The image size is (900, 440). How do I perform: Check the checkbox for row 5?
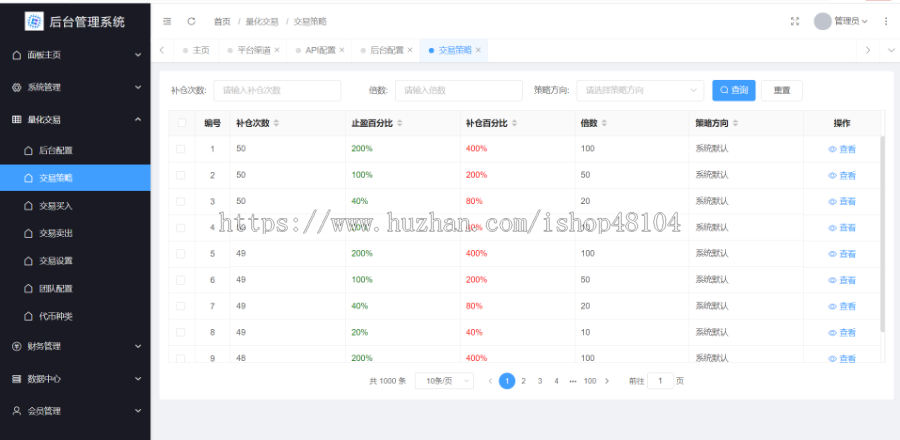[x=181, y=254]
